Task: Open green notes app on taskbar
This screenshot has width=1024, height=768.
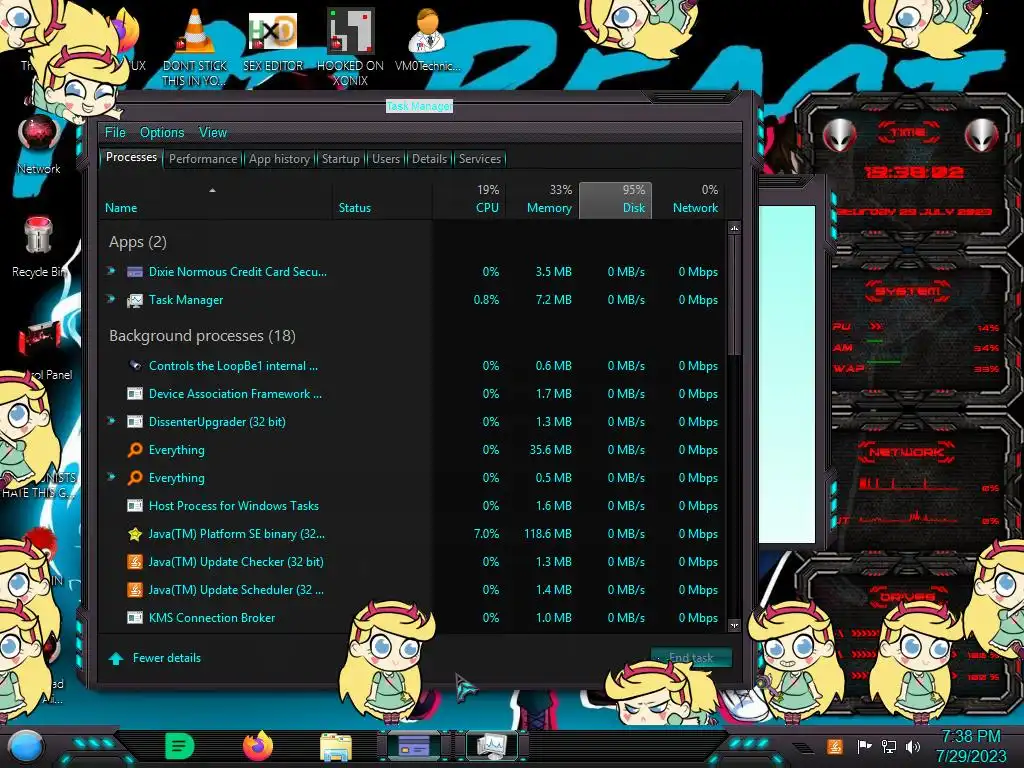Action: pyautogui.click(x=180, y=746)
